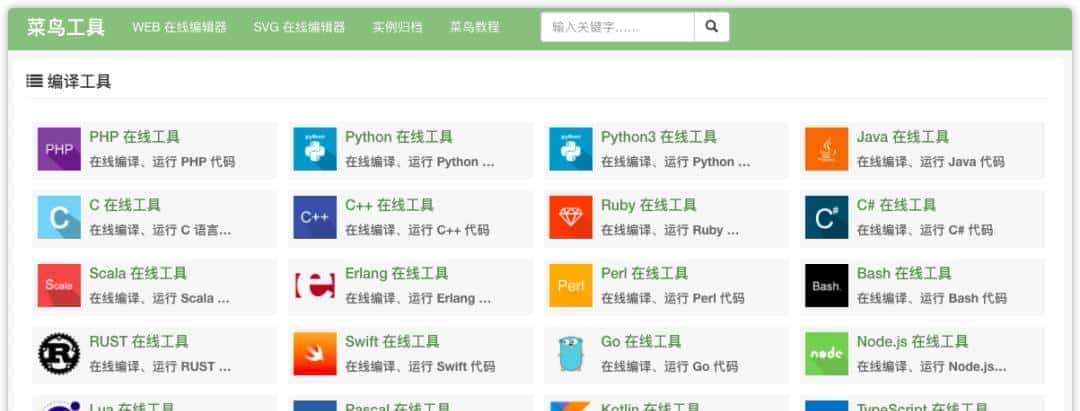Click the Go gopher mascot icon
Image resolution: width=1080 pixels, height=411 pixels.
click(570, 353)
